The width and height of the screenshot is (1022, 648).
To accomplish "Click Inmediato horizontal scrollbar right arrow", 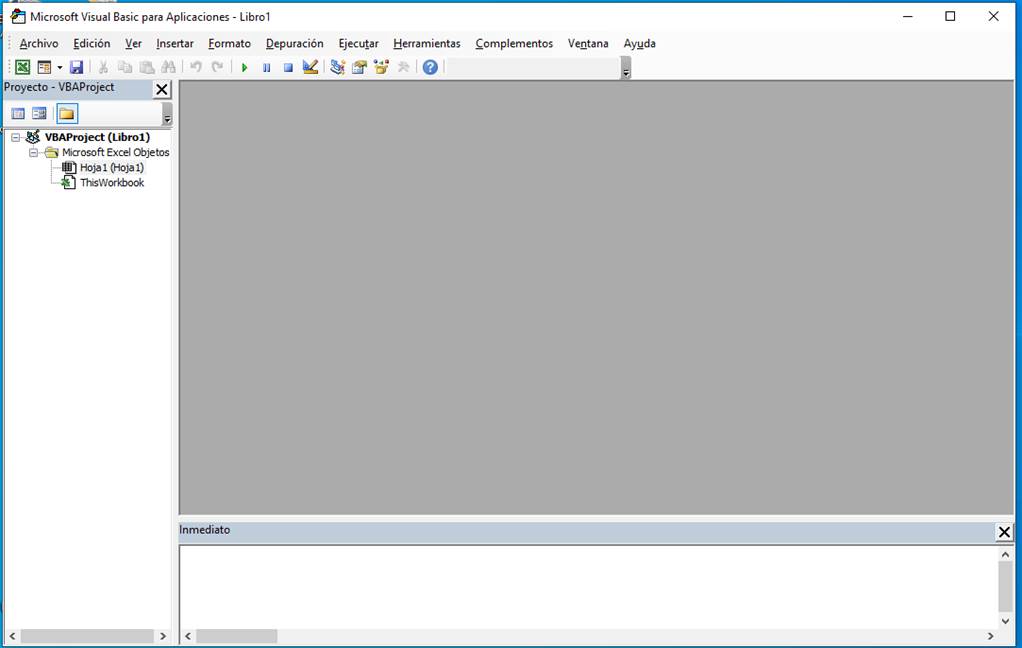I will (990, 636).
